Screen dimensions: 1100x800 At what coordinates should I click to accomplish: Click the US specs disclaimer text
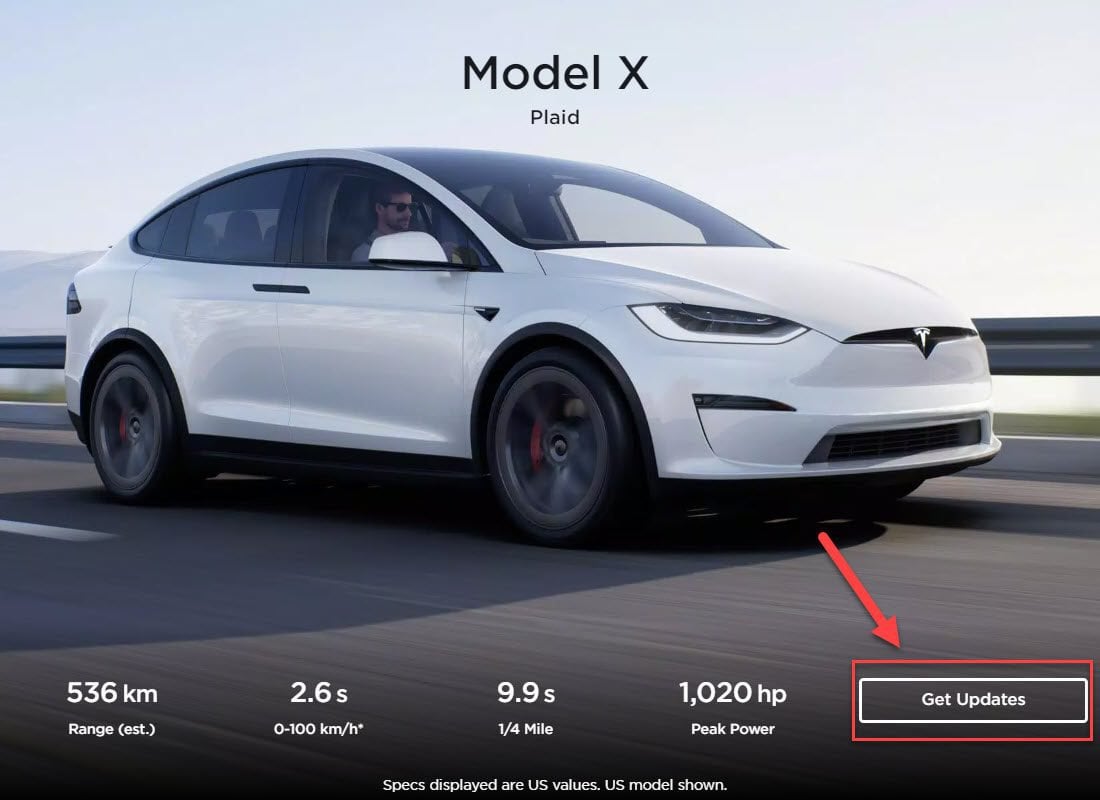point(555,785)
